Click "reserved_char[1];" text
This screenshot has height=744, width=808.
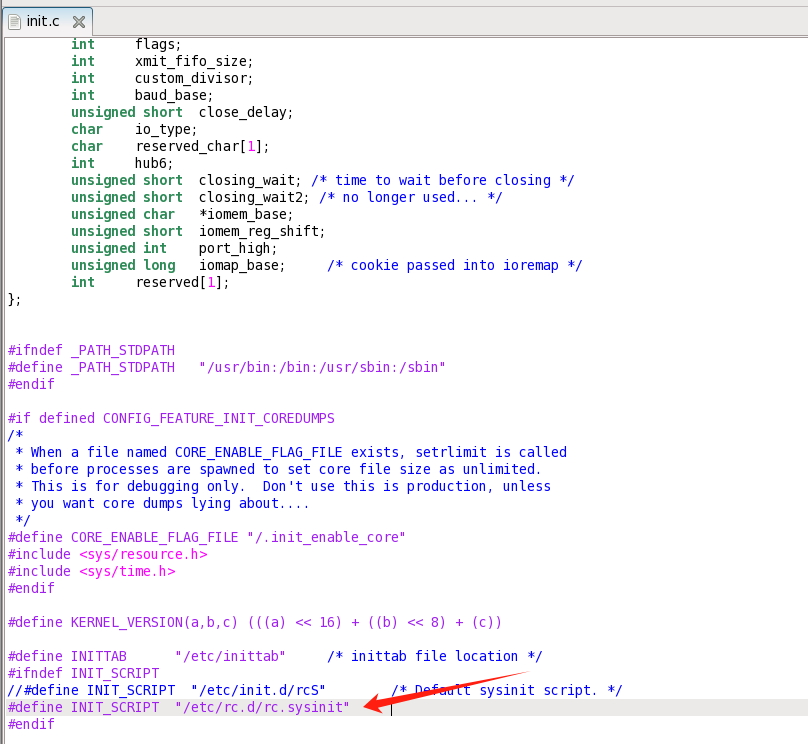(x=203, y=146)
